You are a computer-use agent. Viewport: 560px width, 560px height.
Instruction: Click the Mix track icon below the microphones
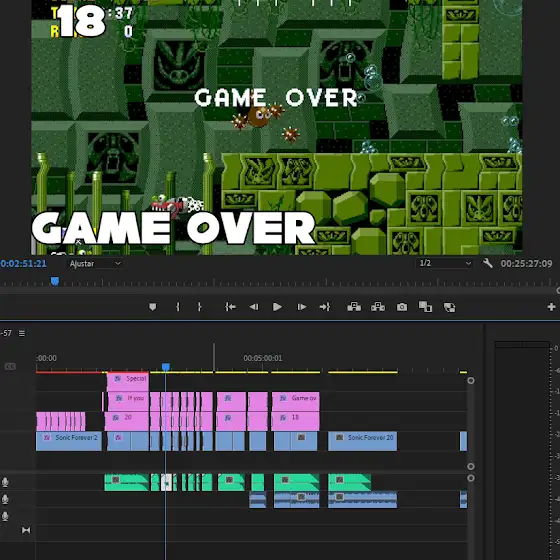click(26, 530)
